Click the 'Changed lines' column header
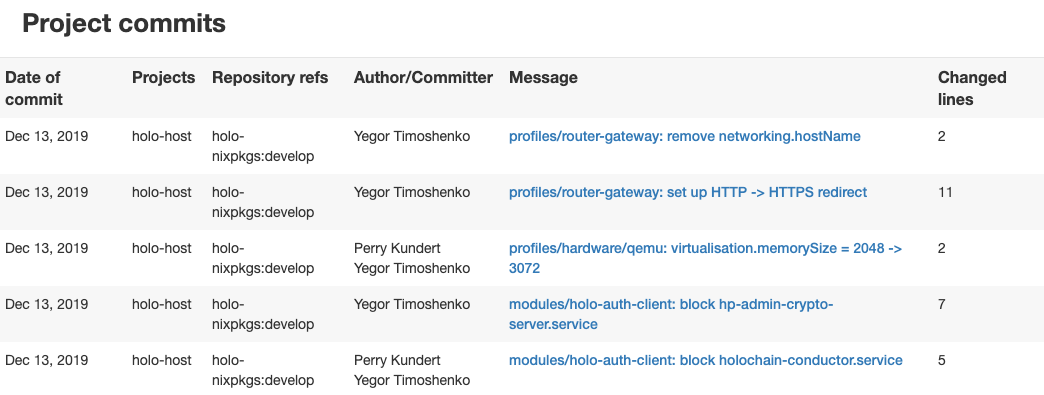1044x395 pixels. point(972,88)
